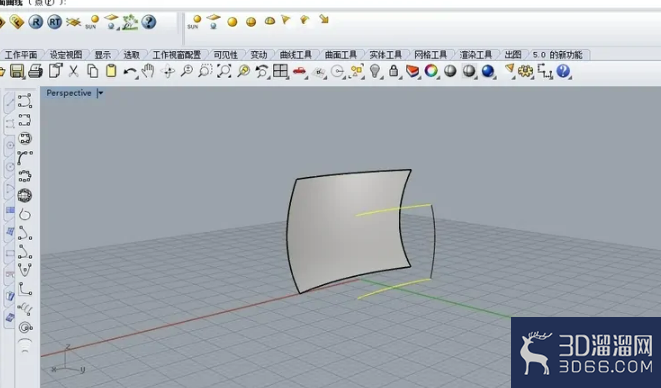Click the four viewports layout icon
The width and height of the screenshot is (661, 388).
pos(280,71)
